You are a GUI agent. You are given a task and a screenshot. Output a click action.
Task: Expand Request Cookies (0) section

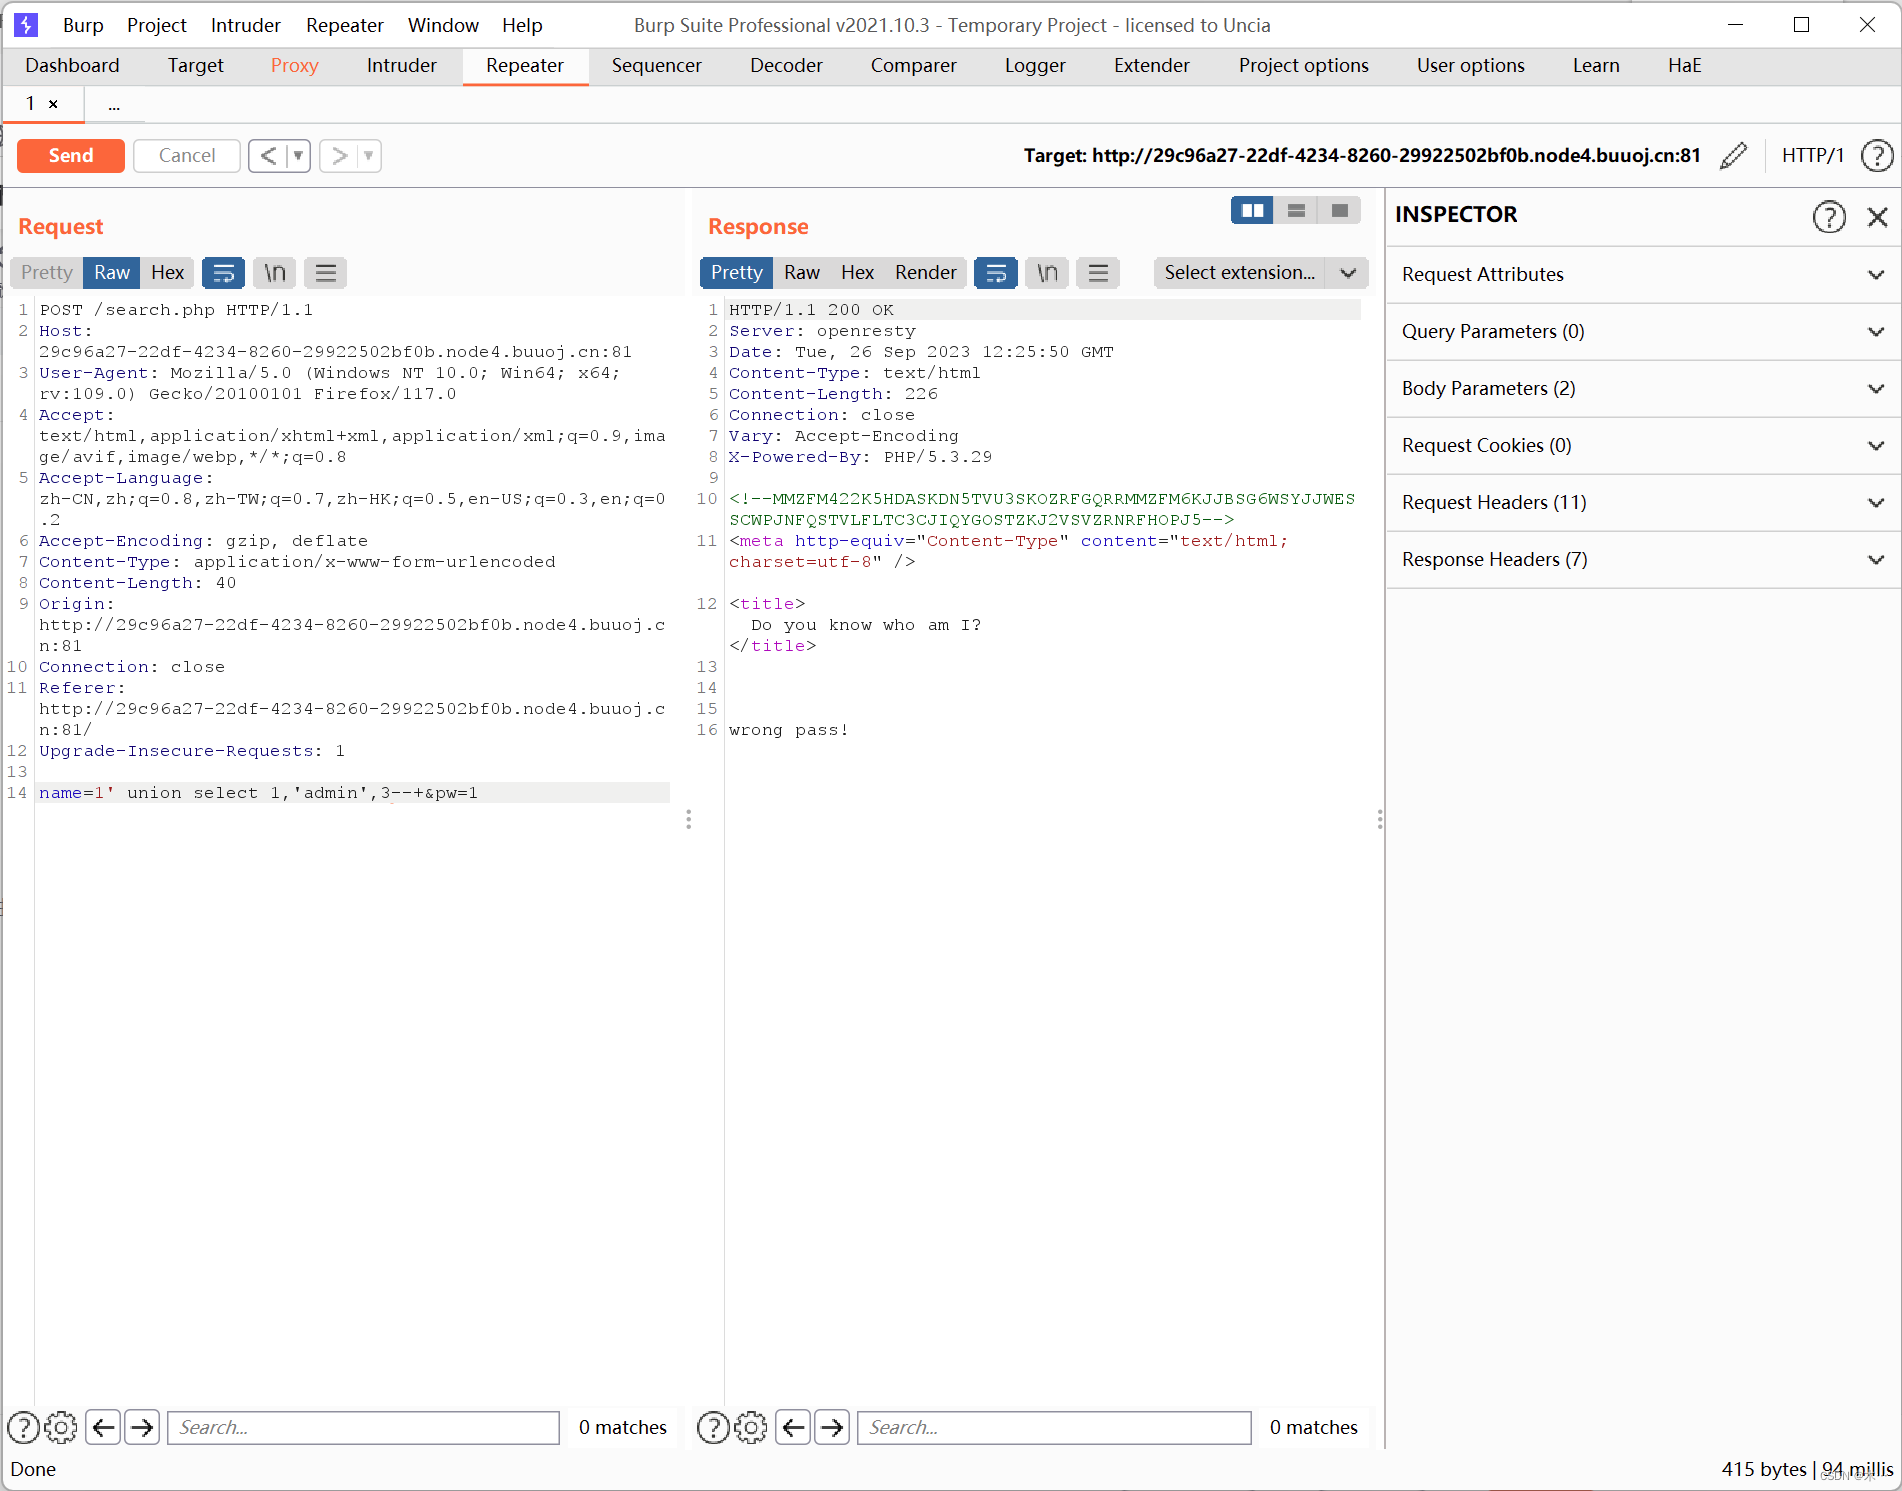(1643, 445)
